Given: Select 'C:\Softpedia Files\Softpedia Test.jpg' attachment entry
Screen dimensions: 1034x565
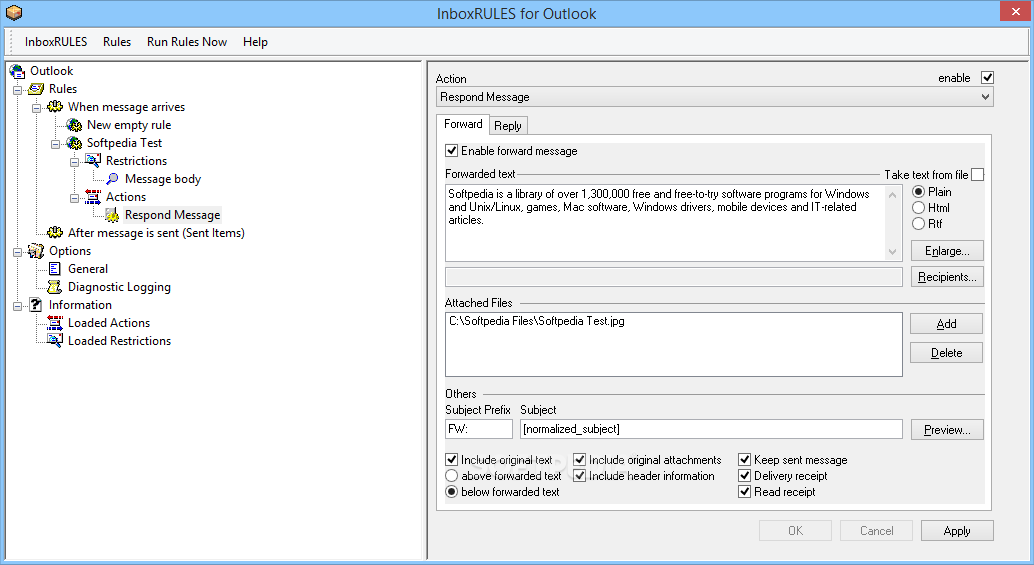Looking at the screenshot, I should click(x=537, y=321).
